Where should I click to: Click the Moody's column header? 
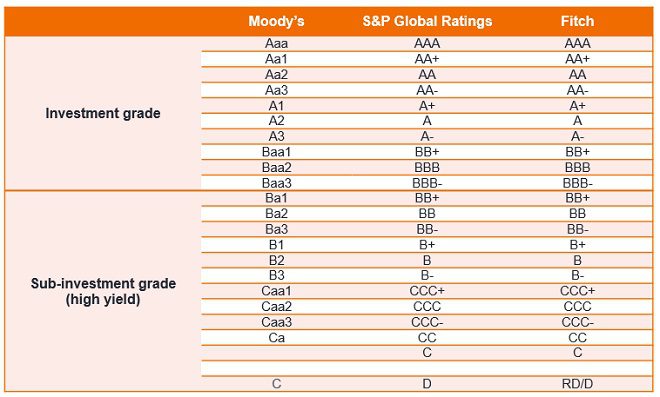tap(276, 21)
